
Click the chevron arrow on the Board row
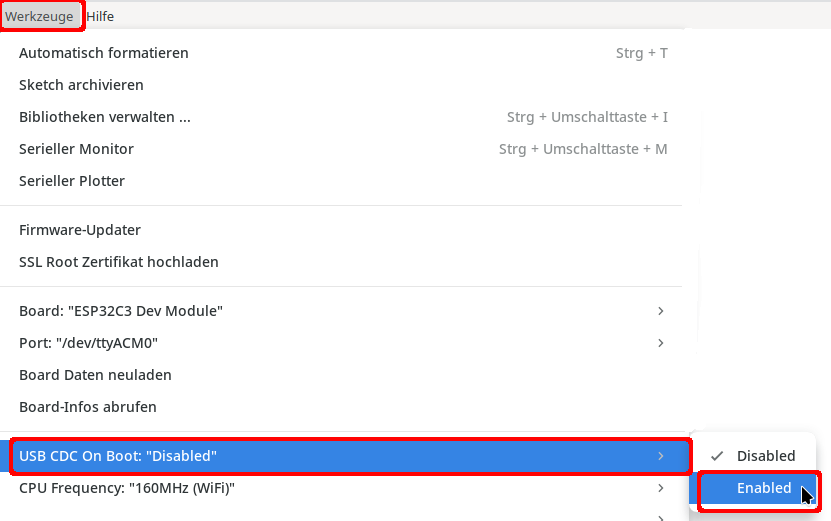point(661,311)
